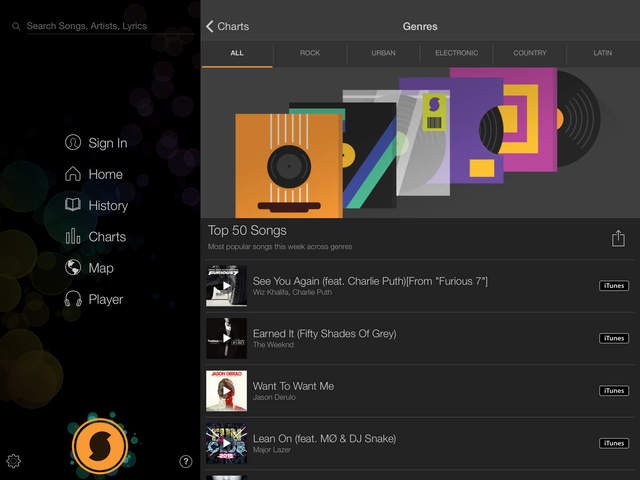Open the Map menu label
640x480 pixels.
pos(101,268)
